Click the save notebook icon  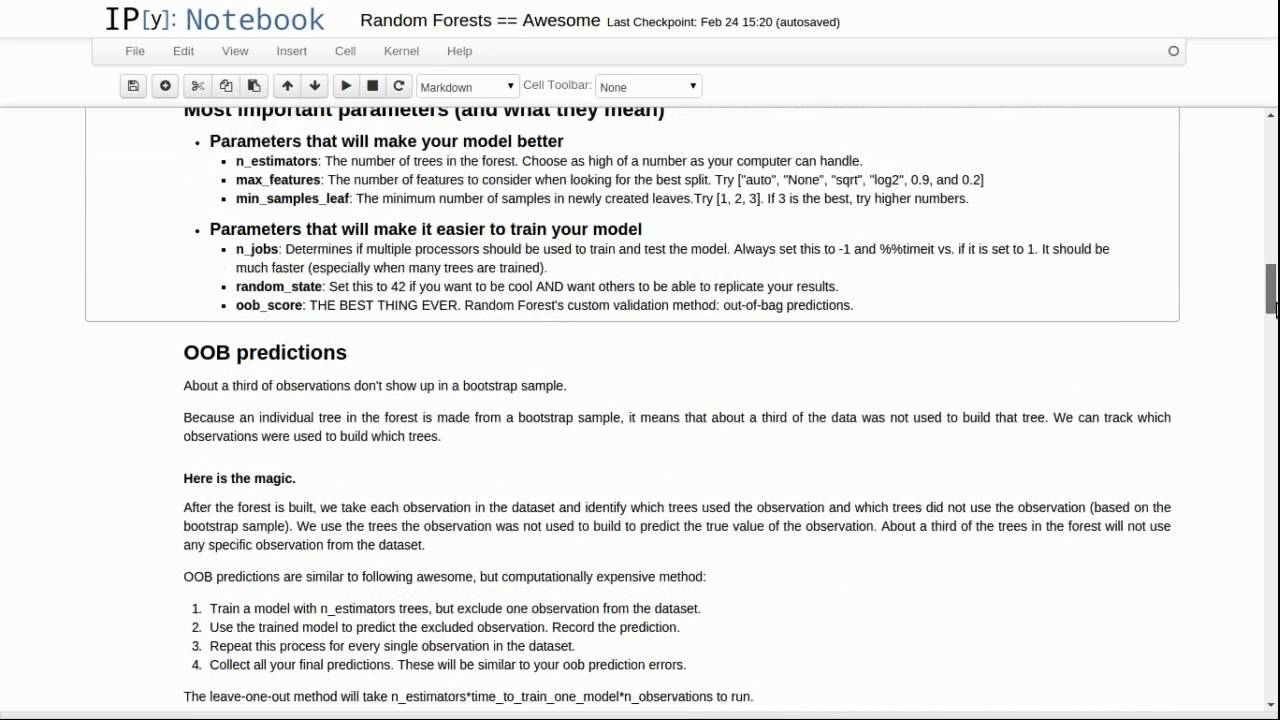(133, 86)
